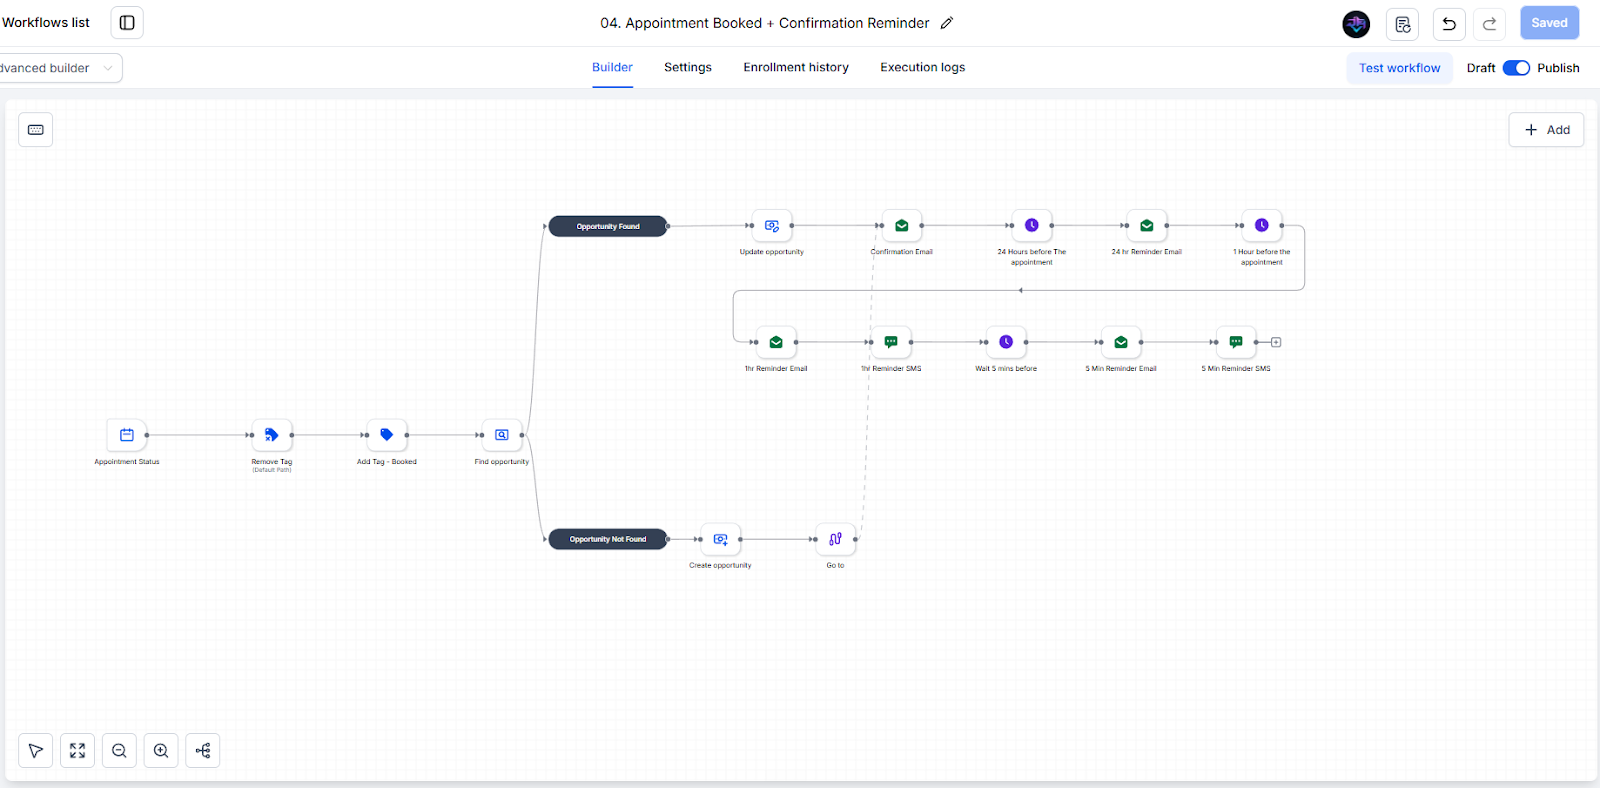
Task: Open the user avatar menu
Action: 1356,24
